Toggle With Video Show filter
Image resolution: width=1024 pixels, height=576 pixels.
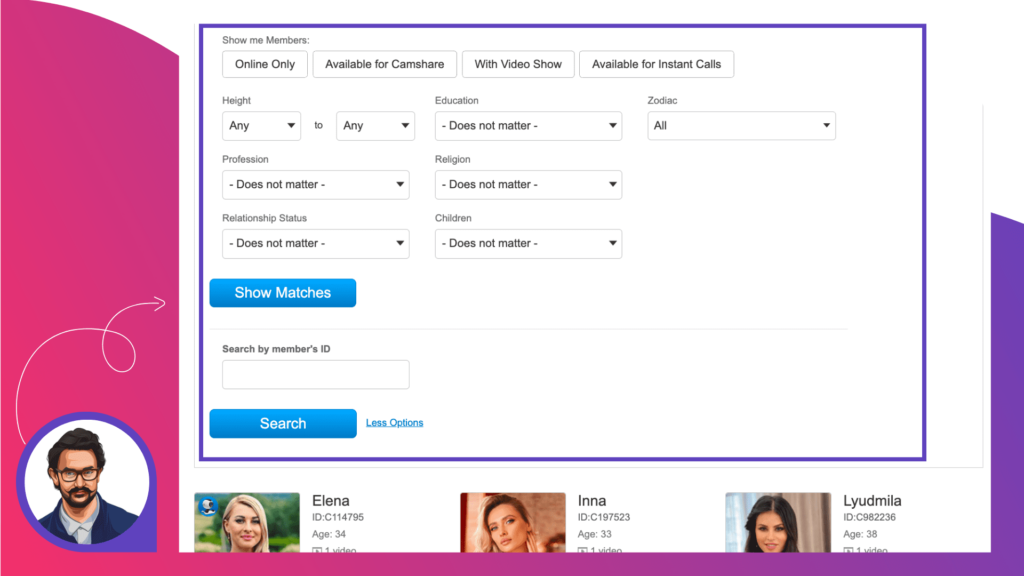pos(518,64)
